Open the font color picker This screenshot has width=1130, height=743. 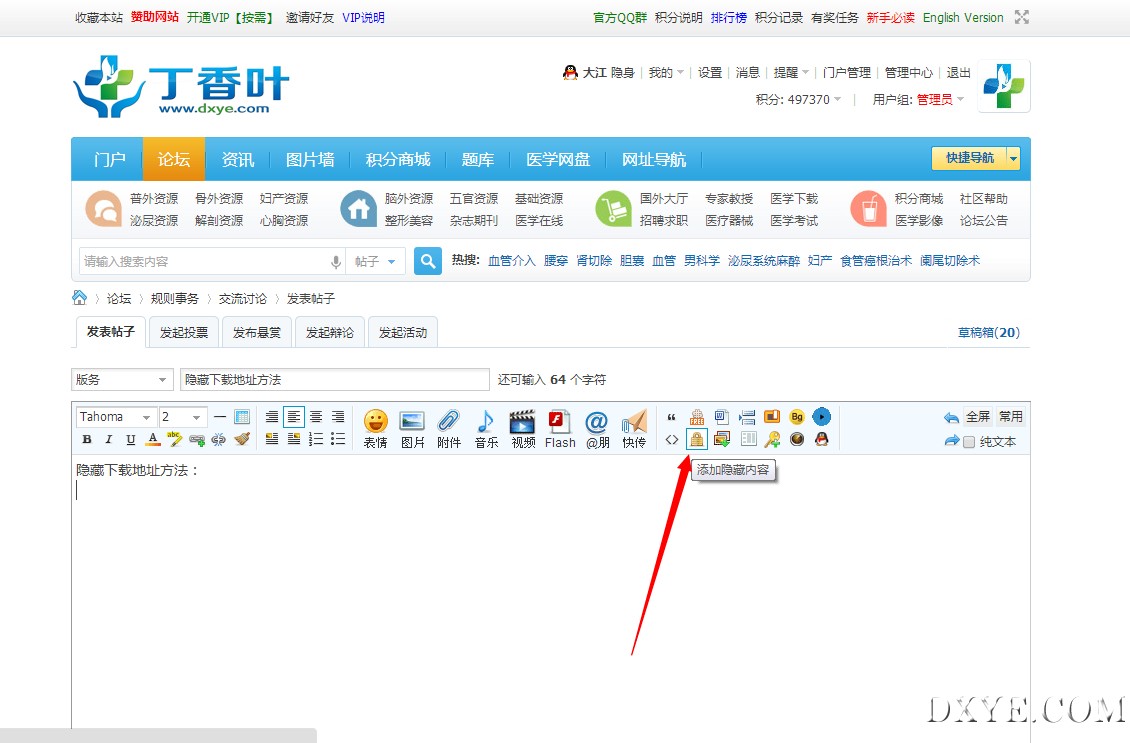coord(153,440)
